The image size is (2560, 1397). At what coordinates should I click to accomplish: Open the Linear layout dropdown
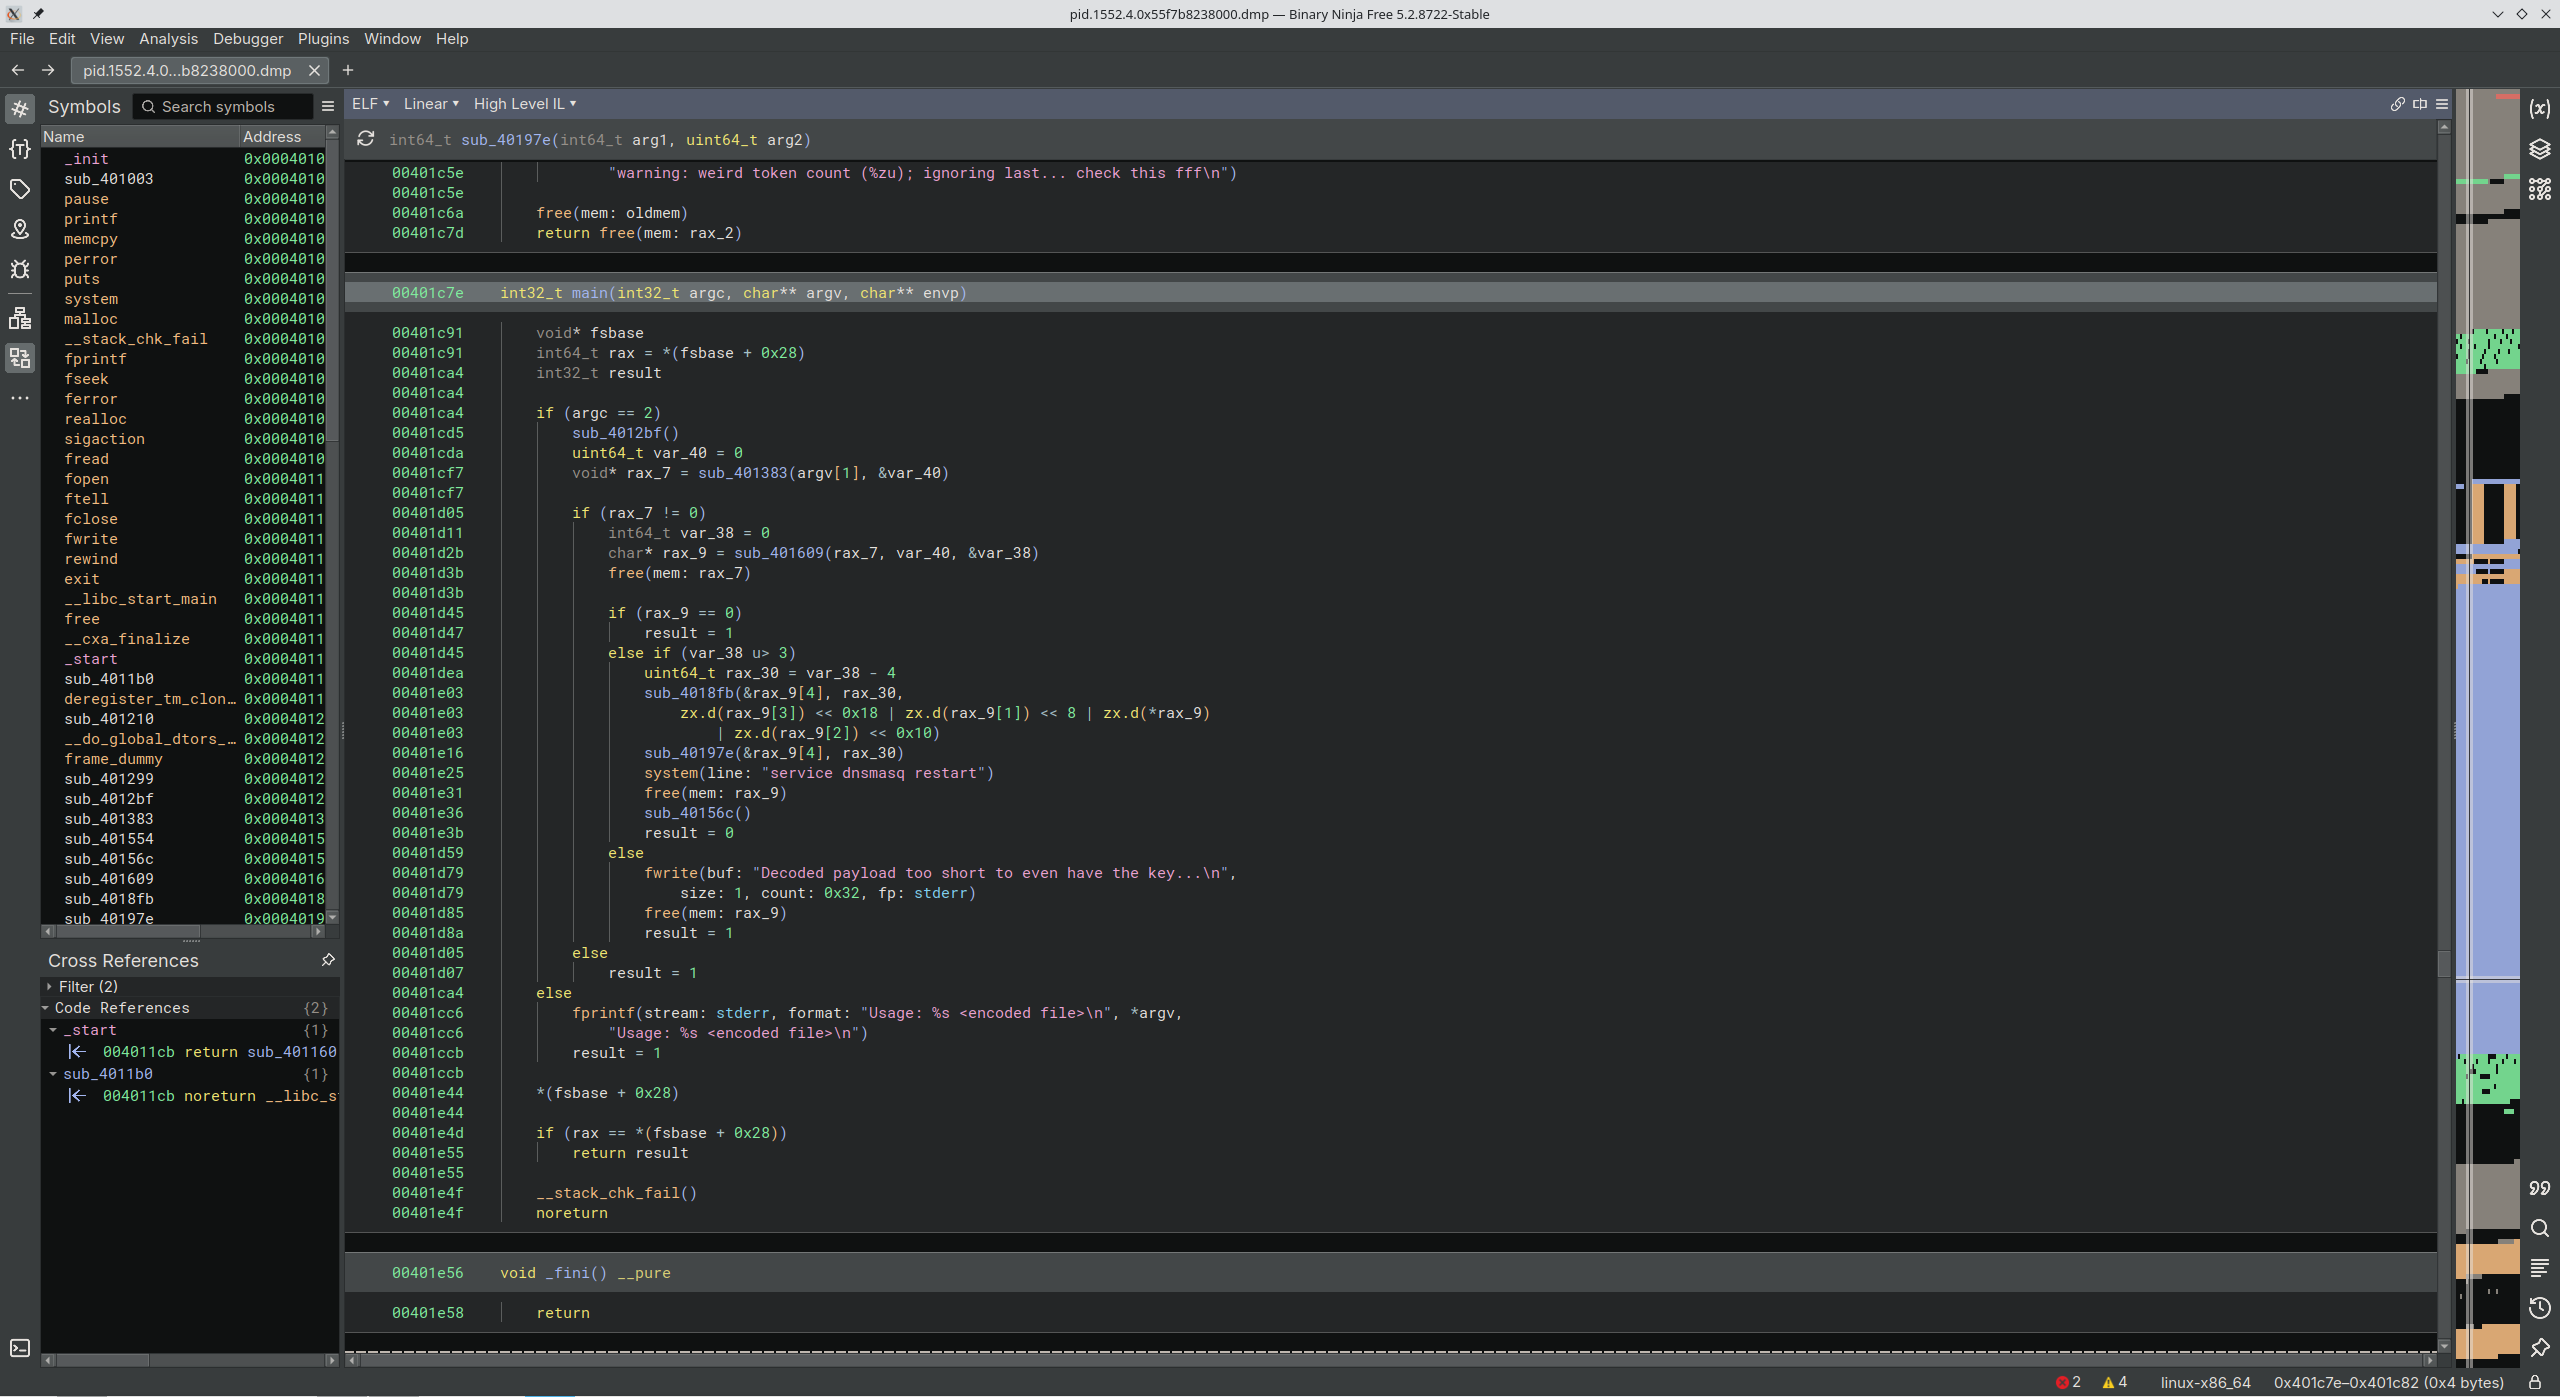[431, 104]
